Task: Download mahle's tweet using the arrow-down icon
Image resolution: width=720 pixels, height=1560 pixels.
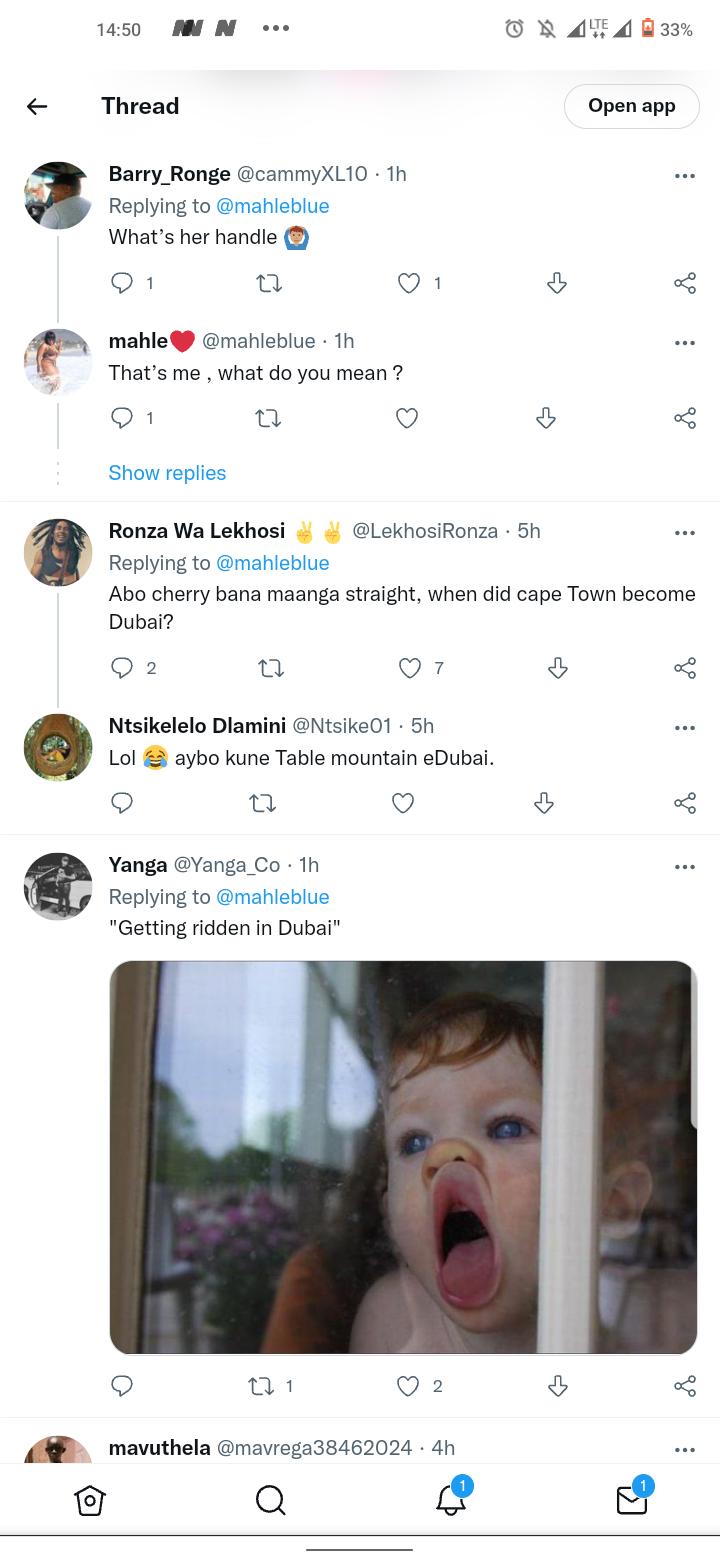Action: (546, 418)
